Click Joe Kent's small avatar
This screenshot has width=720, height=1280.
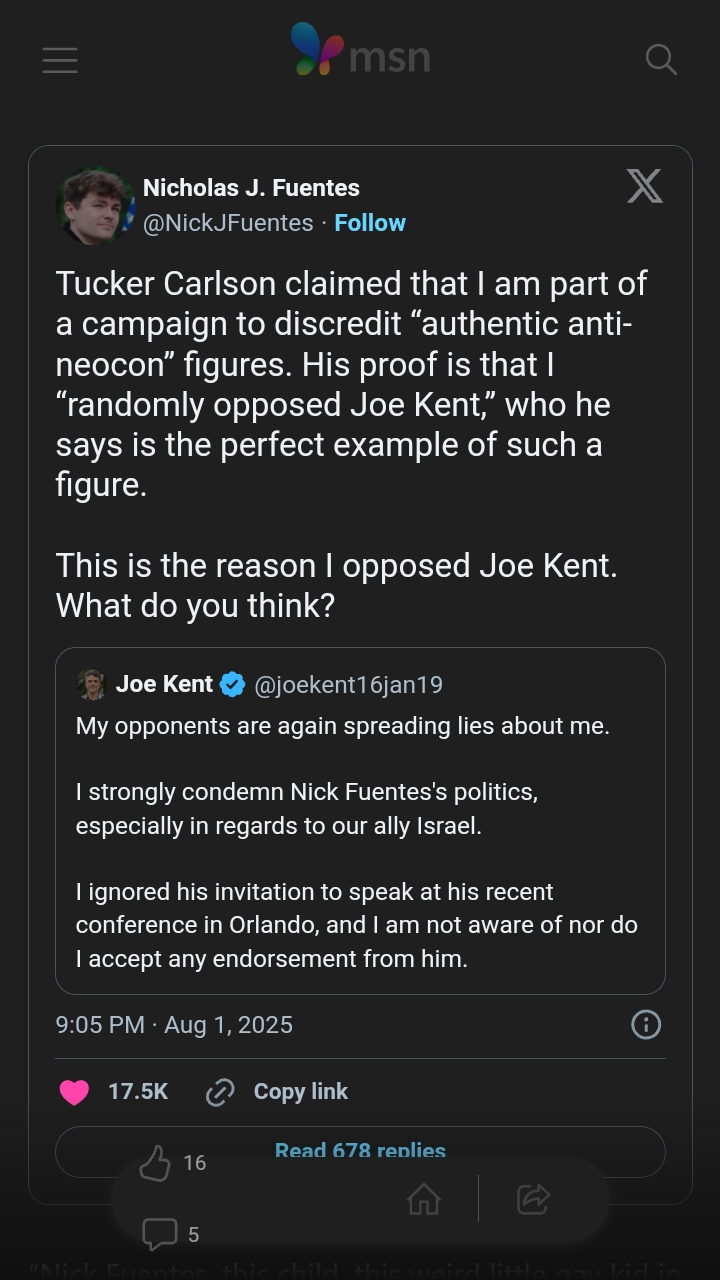[91, 684]
